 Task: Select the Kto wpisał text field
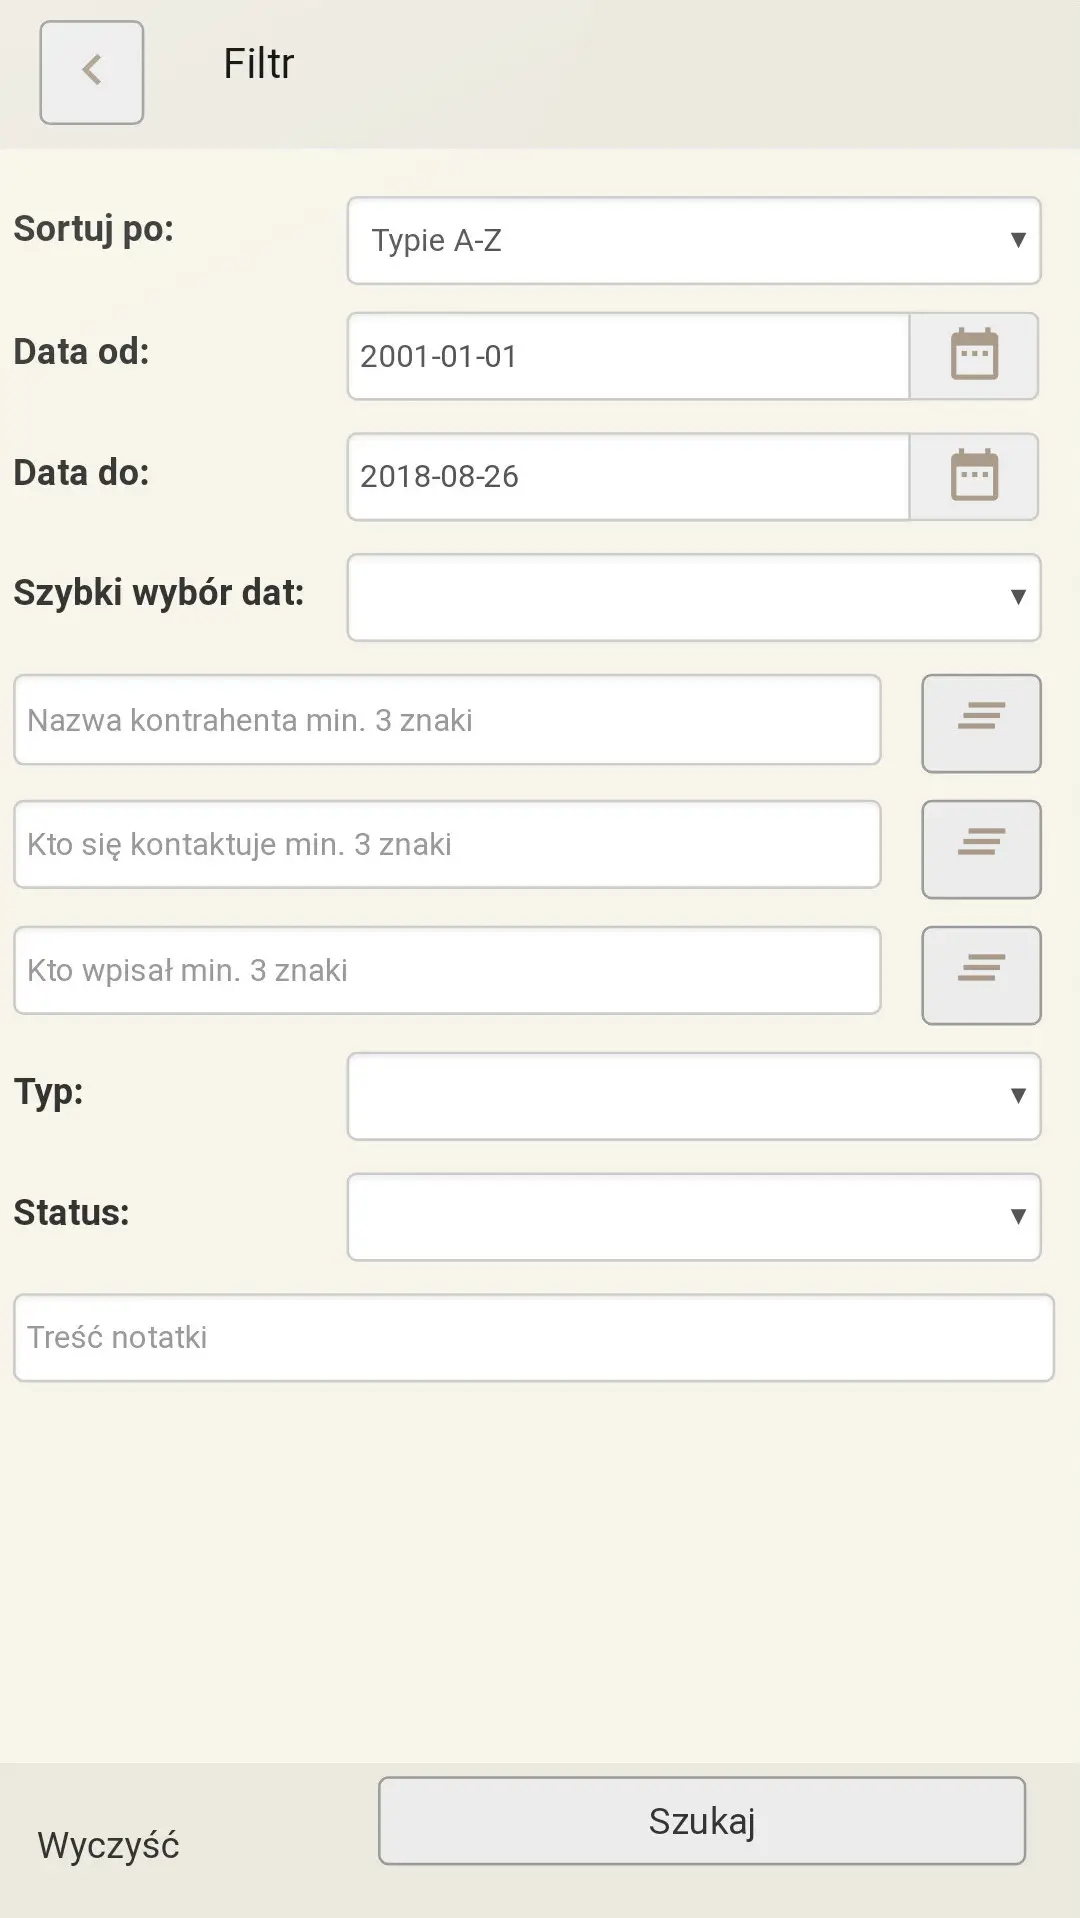[447, 970]
